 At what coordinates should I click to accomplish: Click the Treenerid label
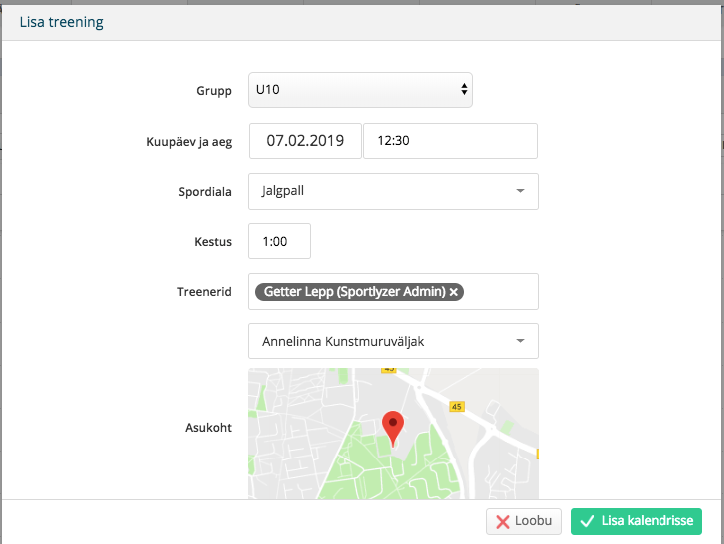click(x=204, y=292)
